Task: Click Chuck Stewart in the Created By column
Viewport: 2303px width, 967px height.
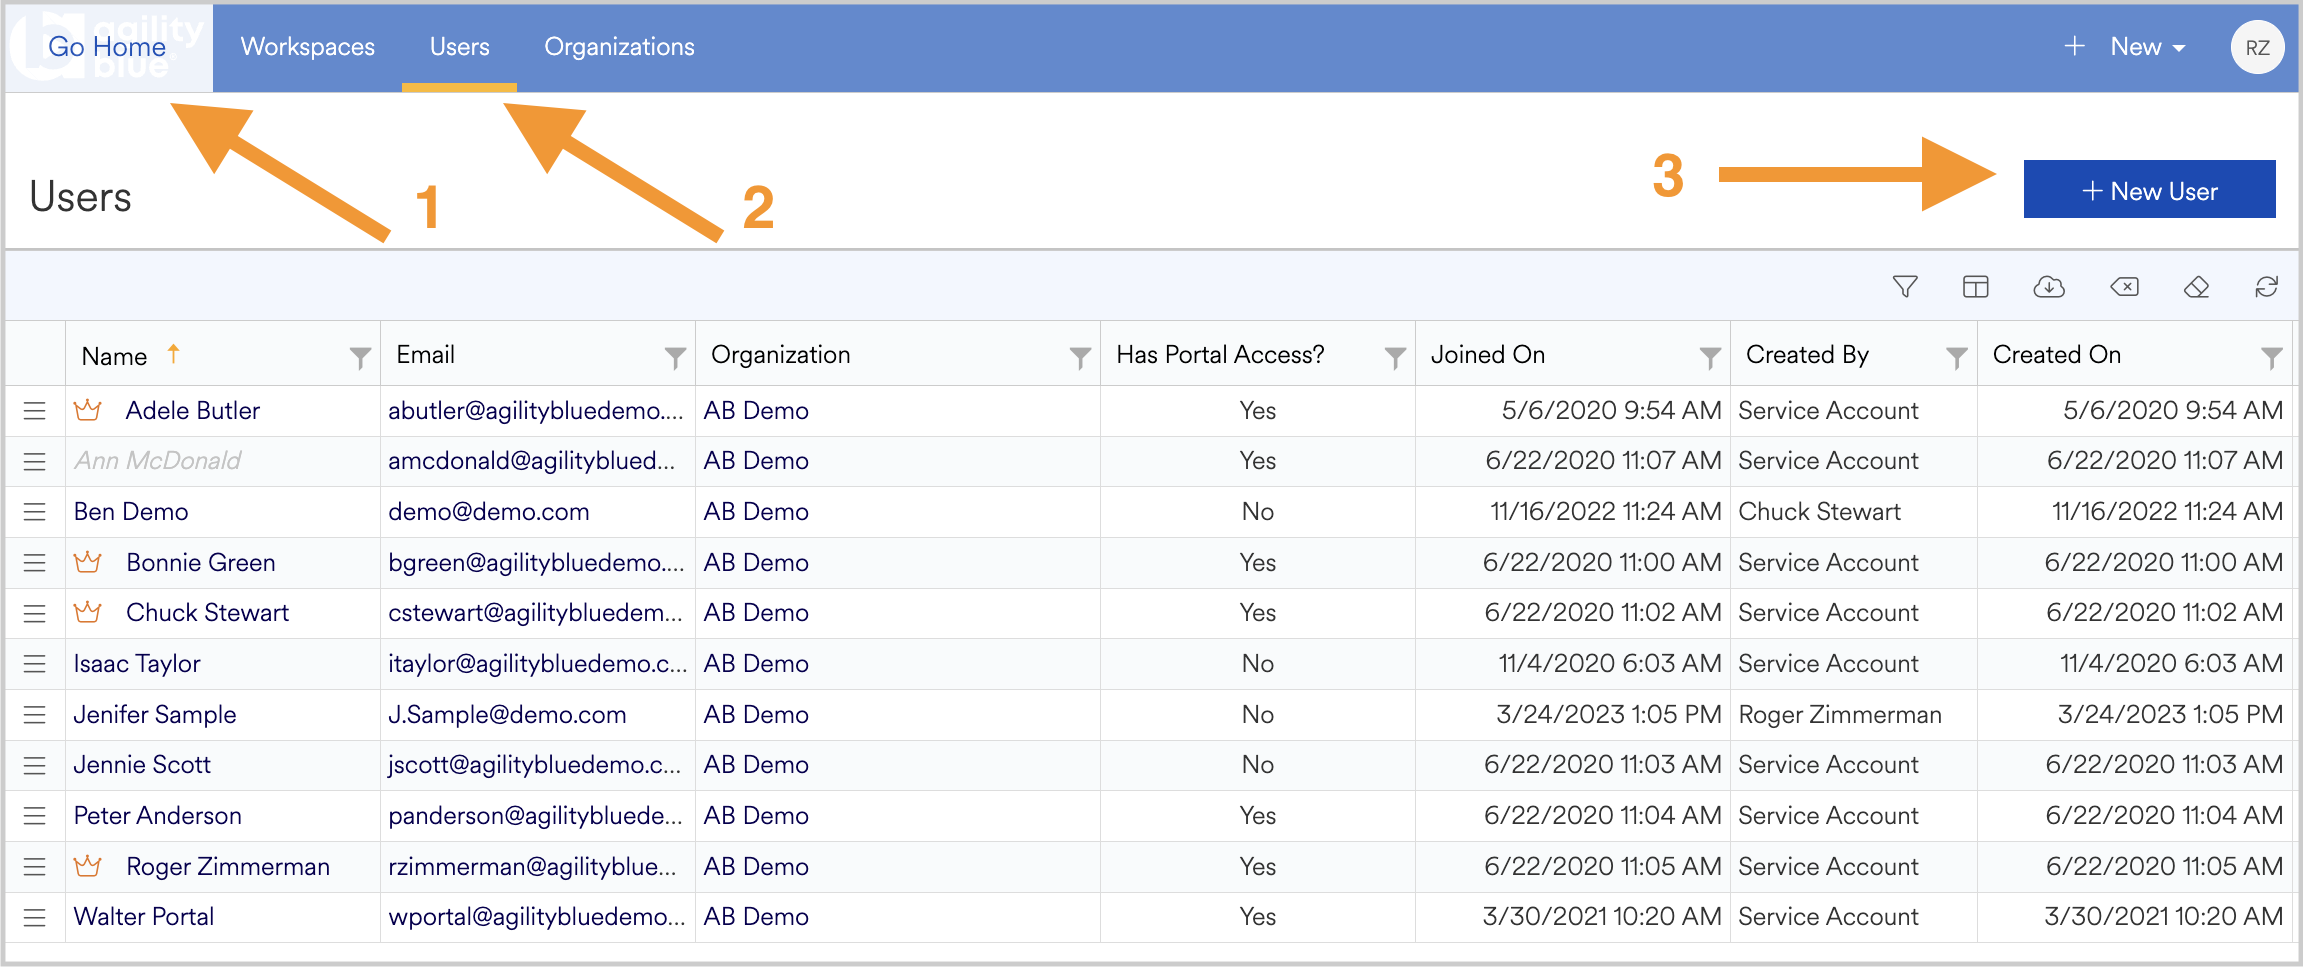Action: tap(1819, 512)
